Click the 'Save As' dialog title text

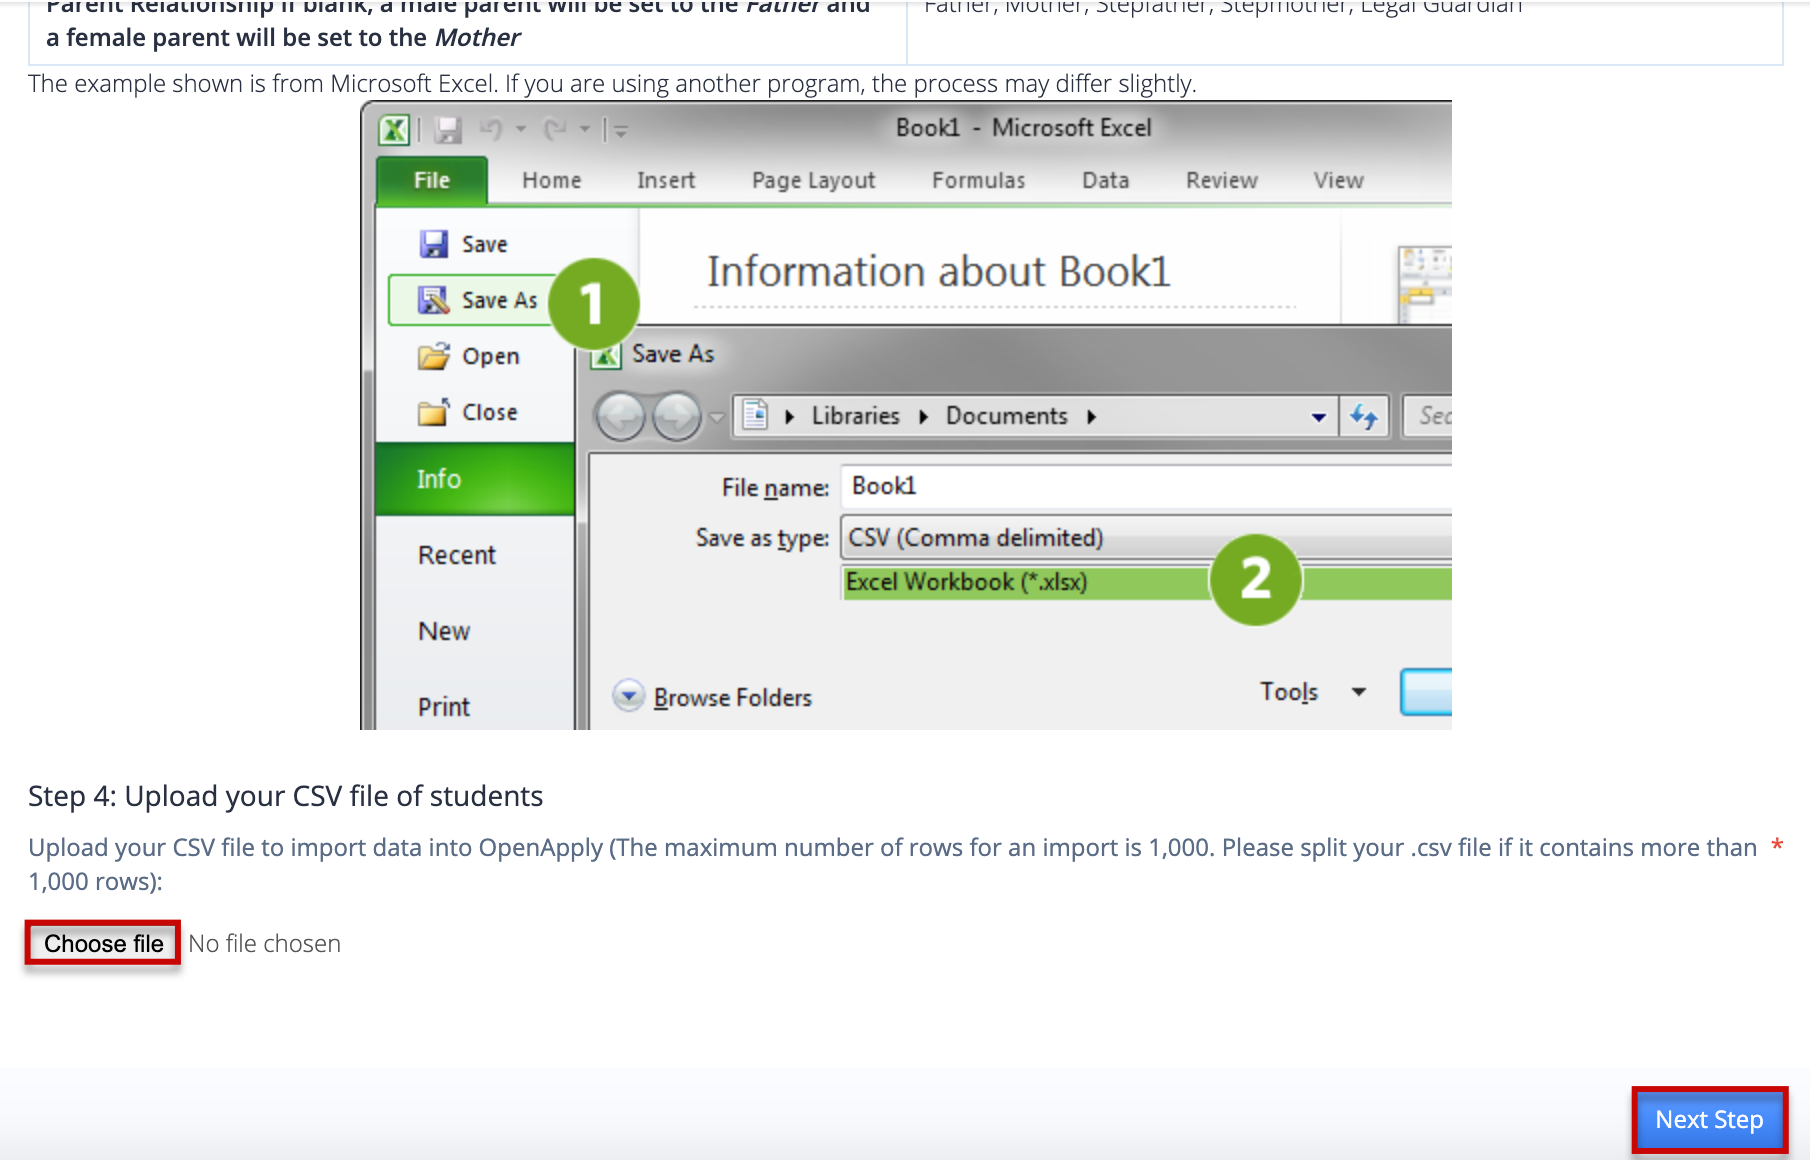(x=673, y=354)
